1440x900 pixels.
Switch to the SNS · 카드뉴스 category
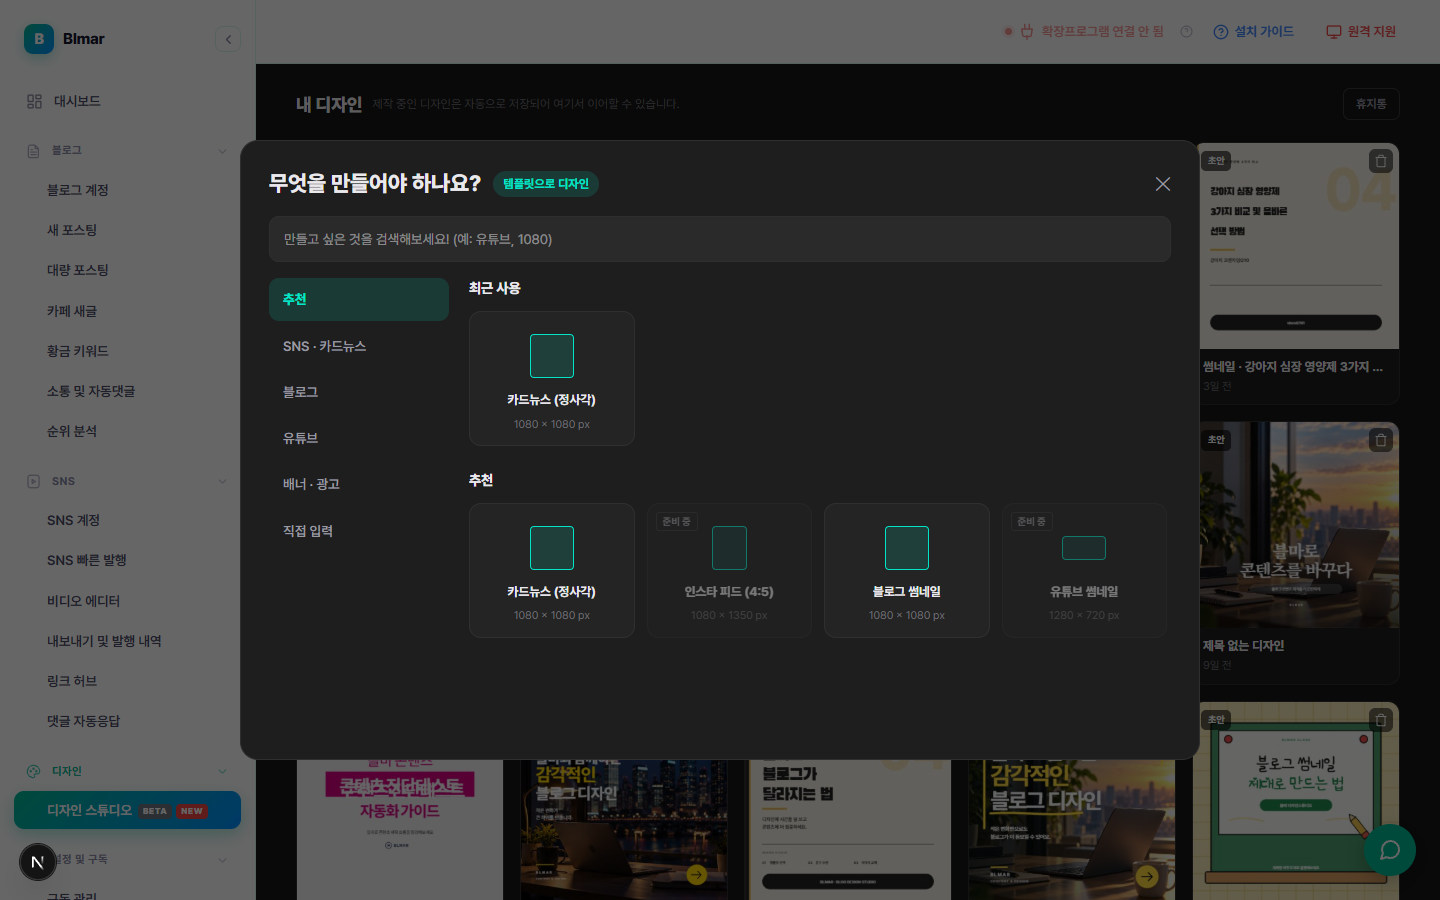(359, 346)
